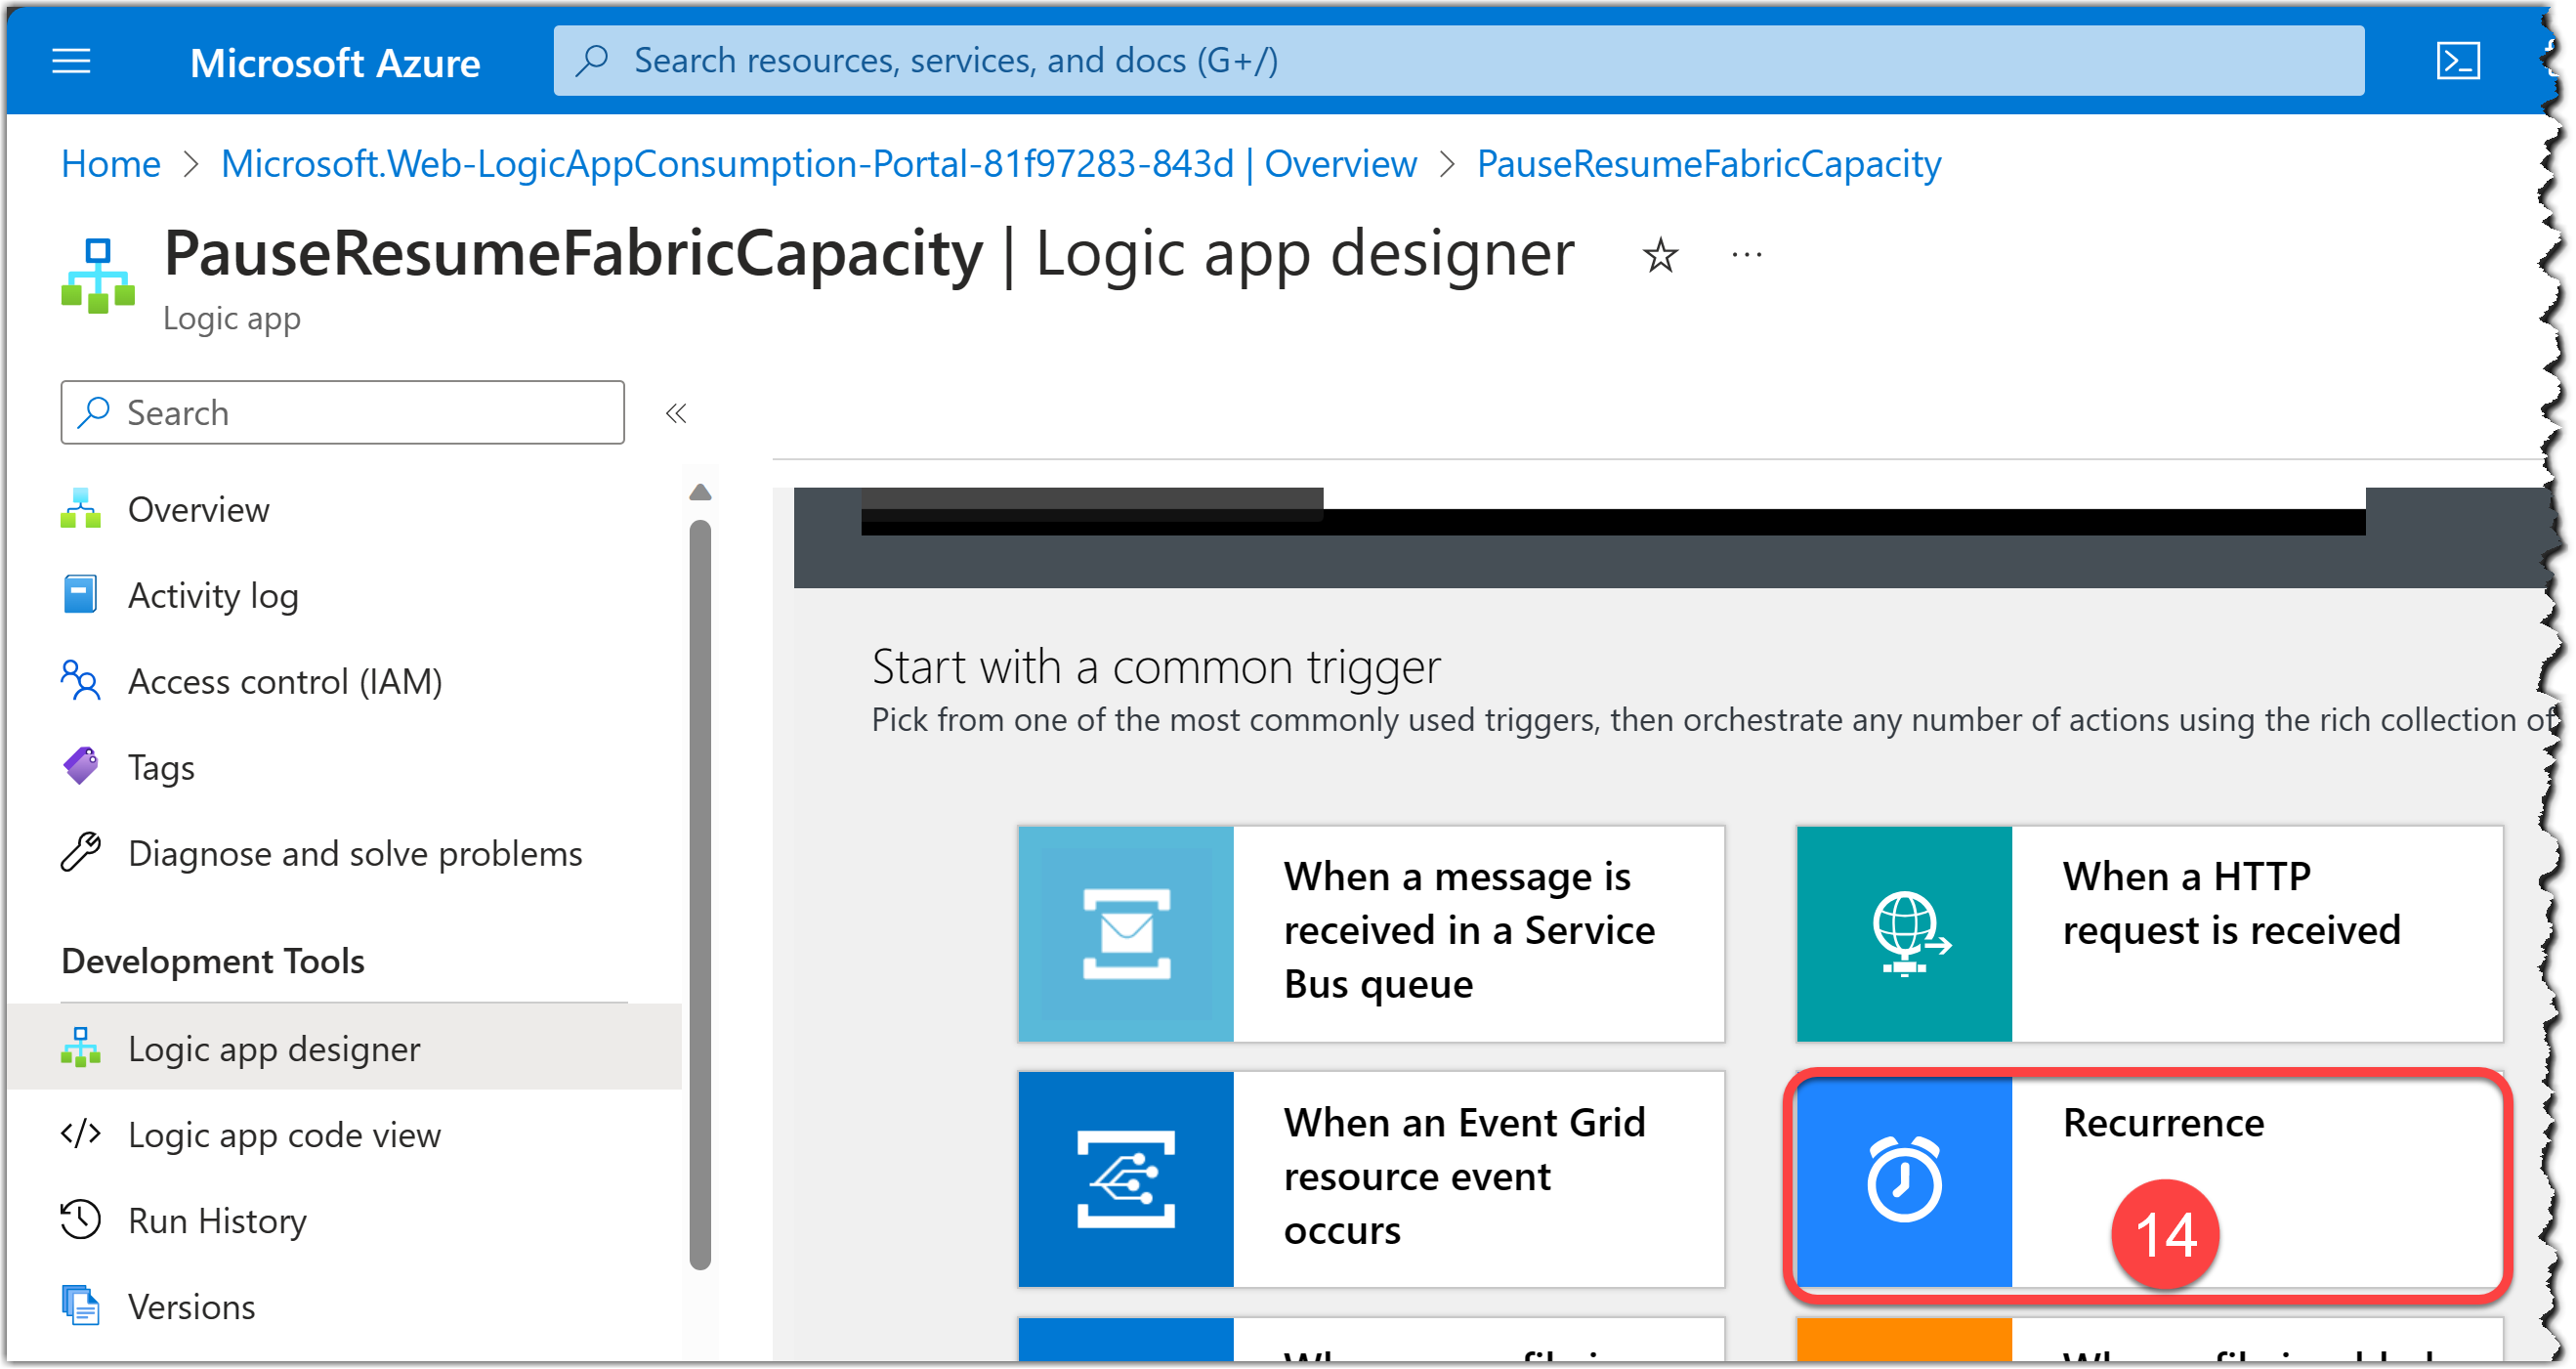Viewport: 2576px width, 1369px height.
Task: Click the Development Tools section heading
Action: [x=213, y=961]
